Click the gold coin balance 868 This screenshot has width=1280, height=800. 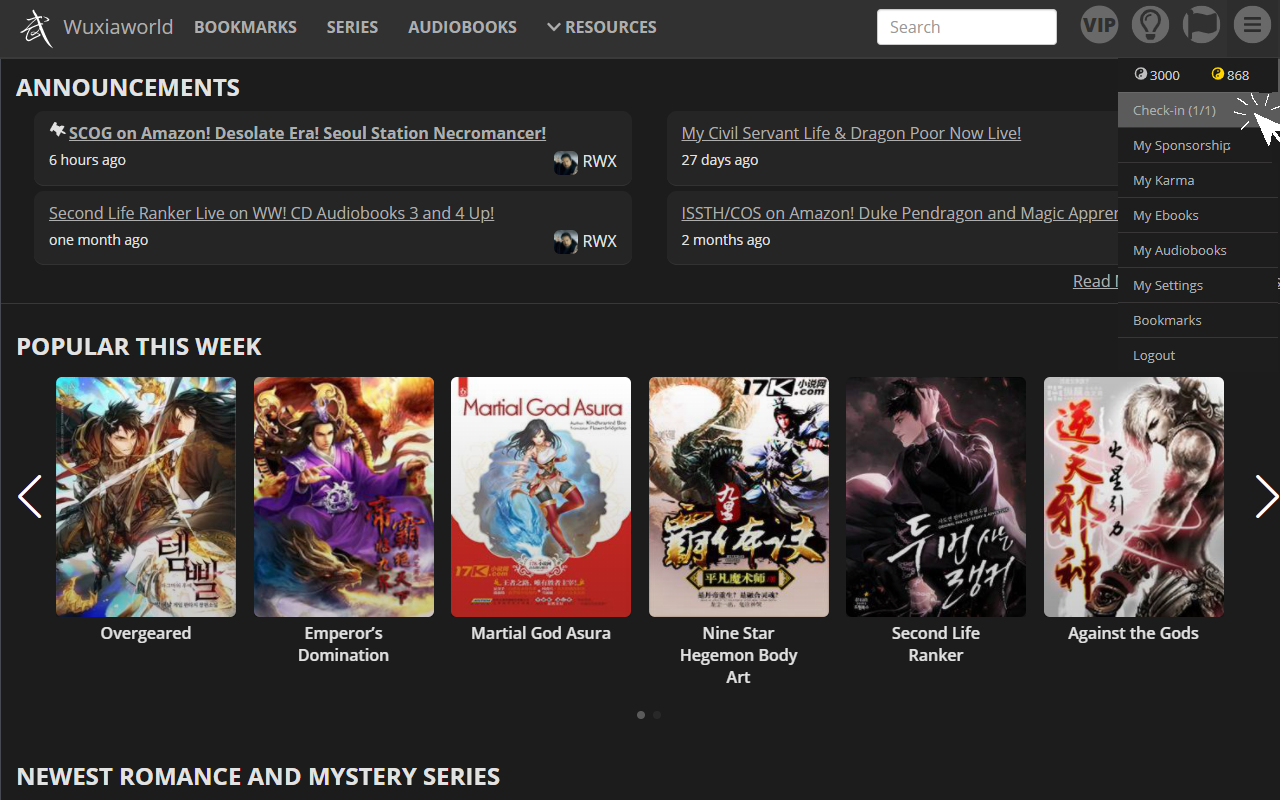pos(1230,75)
